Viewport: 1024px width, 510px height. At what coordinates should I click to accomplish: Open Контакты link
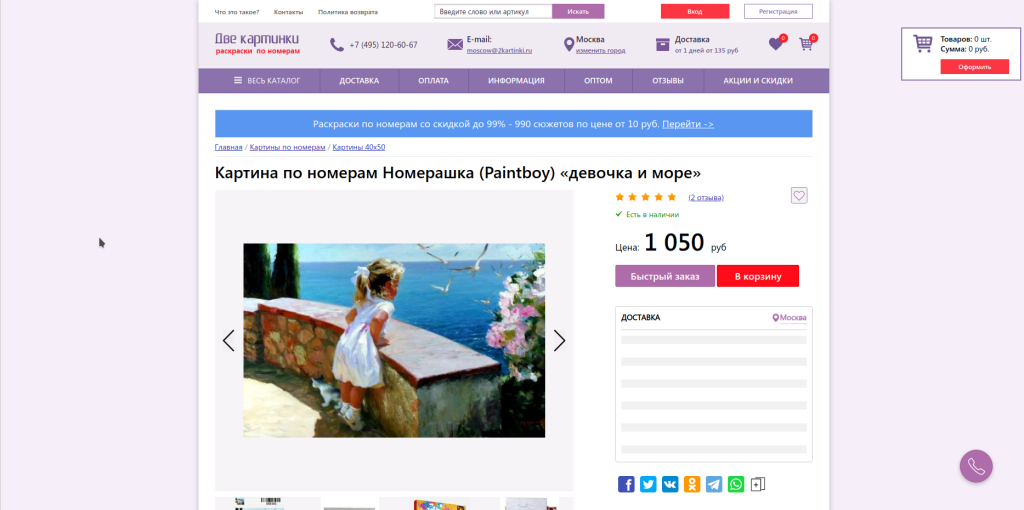(x=289, y=12)
